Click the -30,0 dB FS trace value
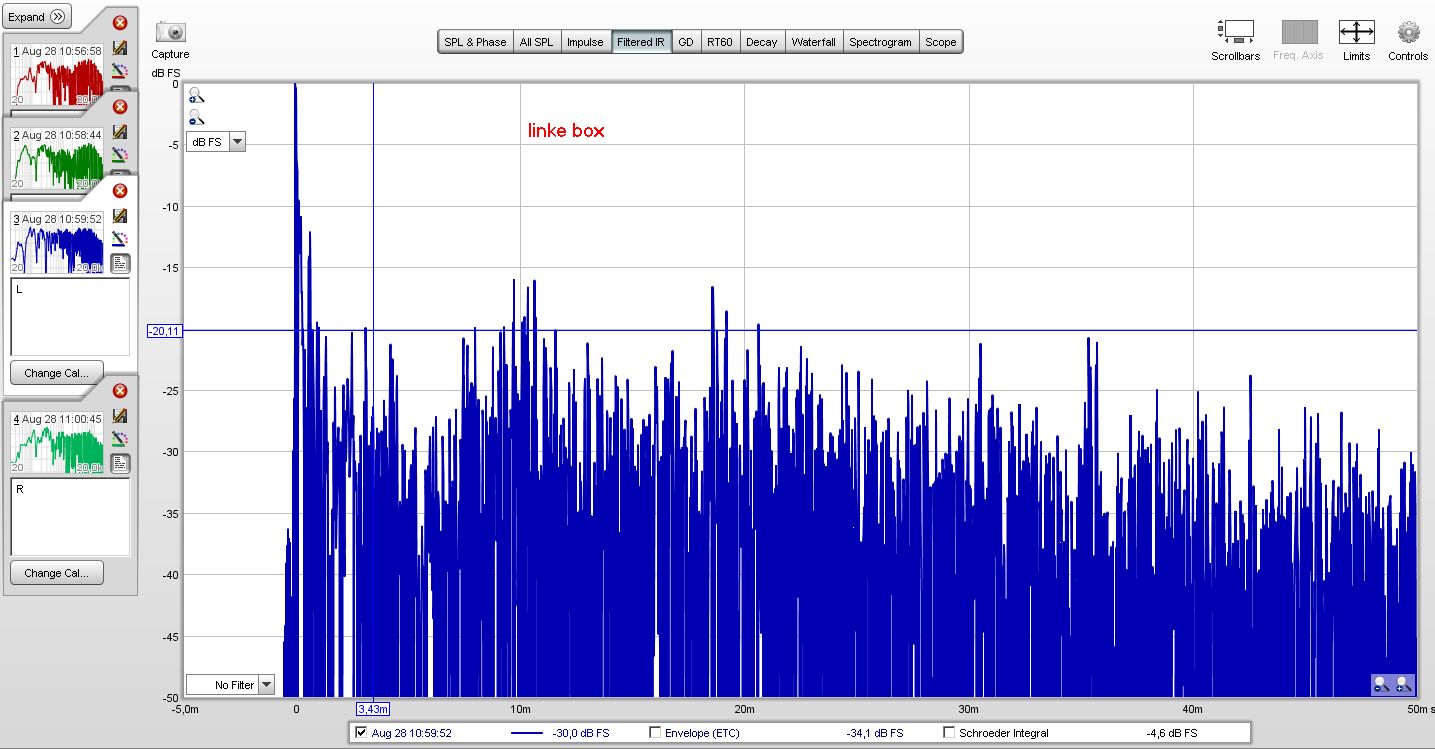Viewport: 1435px width, 749px height. point(580,733)
